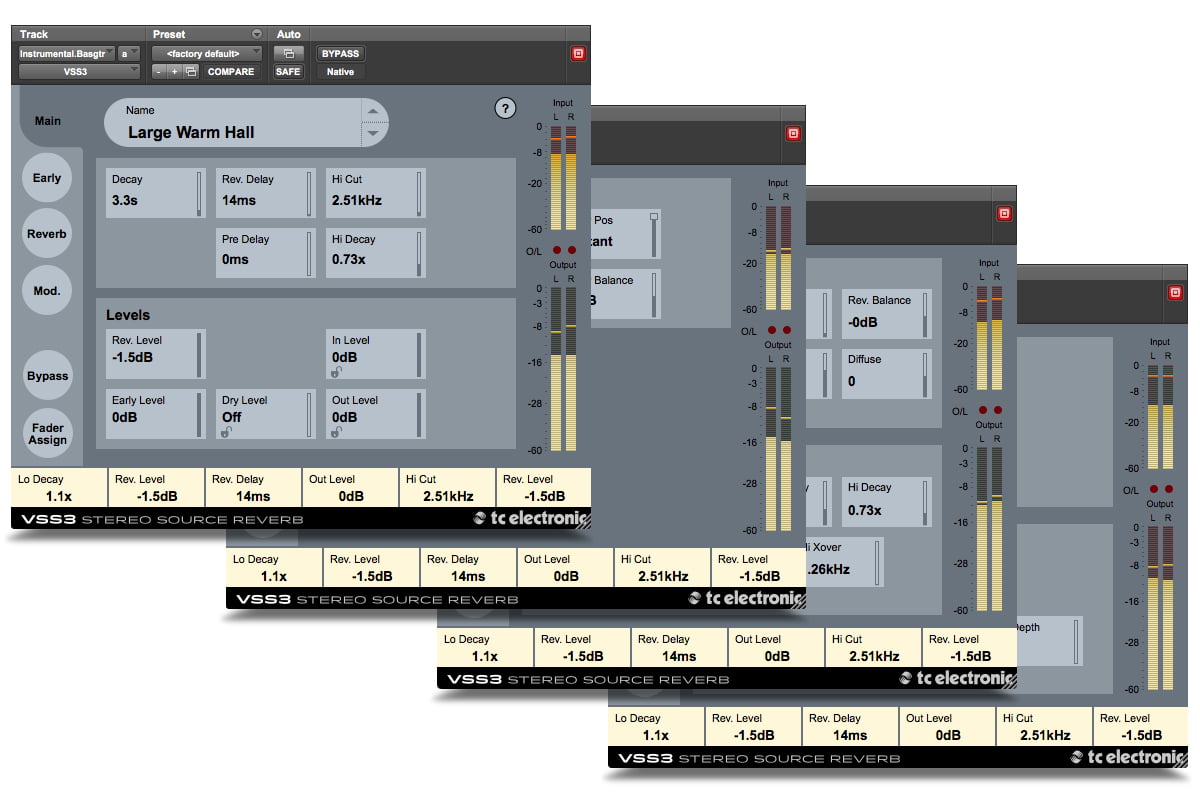Click the Decay mini slider strip
Viewport: 1200px width, 800px height.
click(x=198, y=193)
